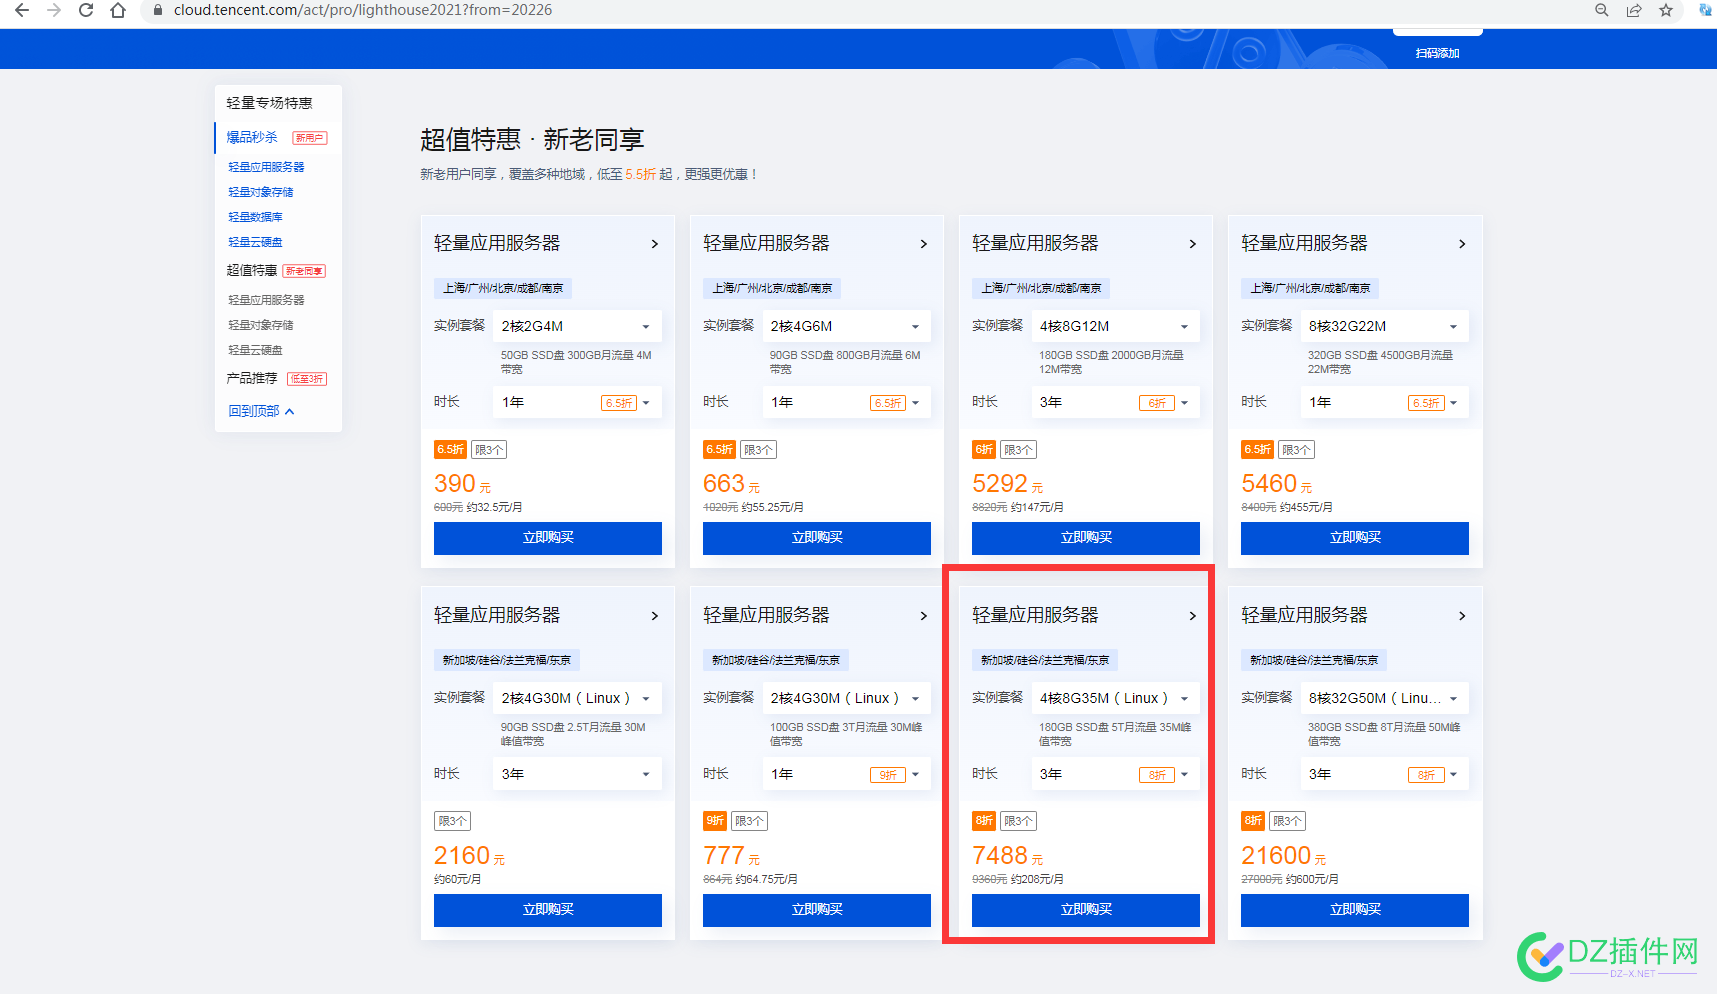Open the browser home page icon

click(x=118, y=10)
